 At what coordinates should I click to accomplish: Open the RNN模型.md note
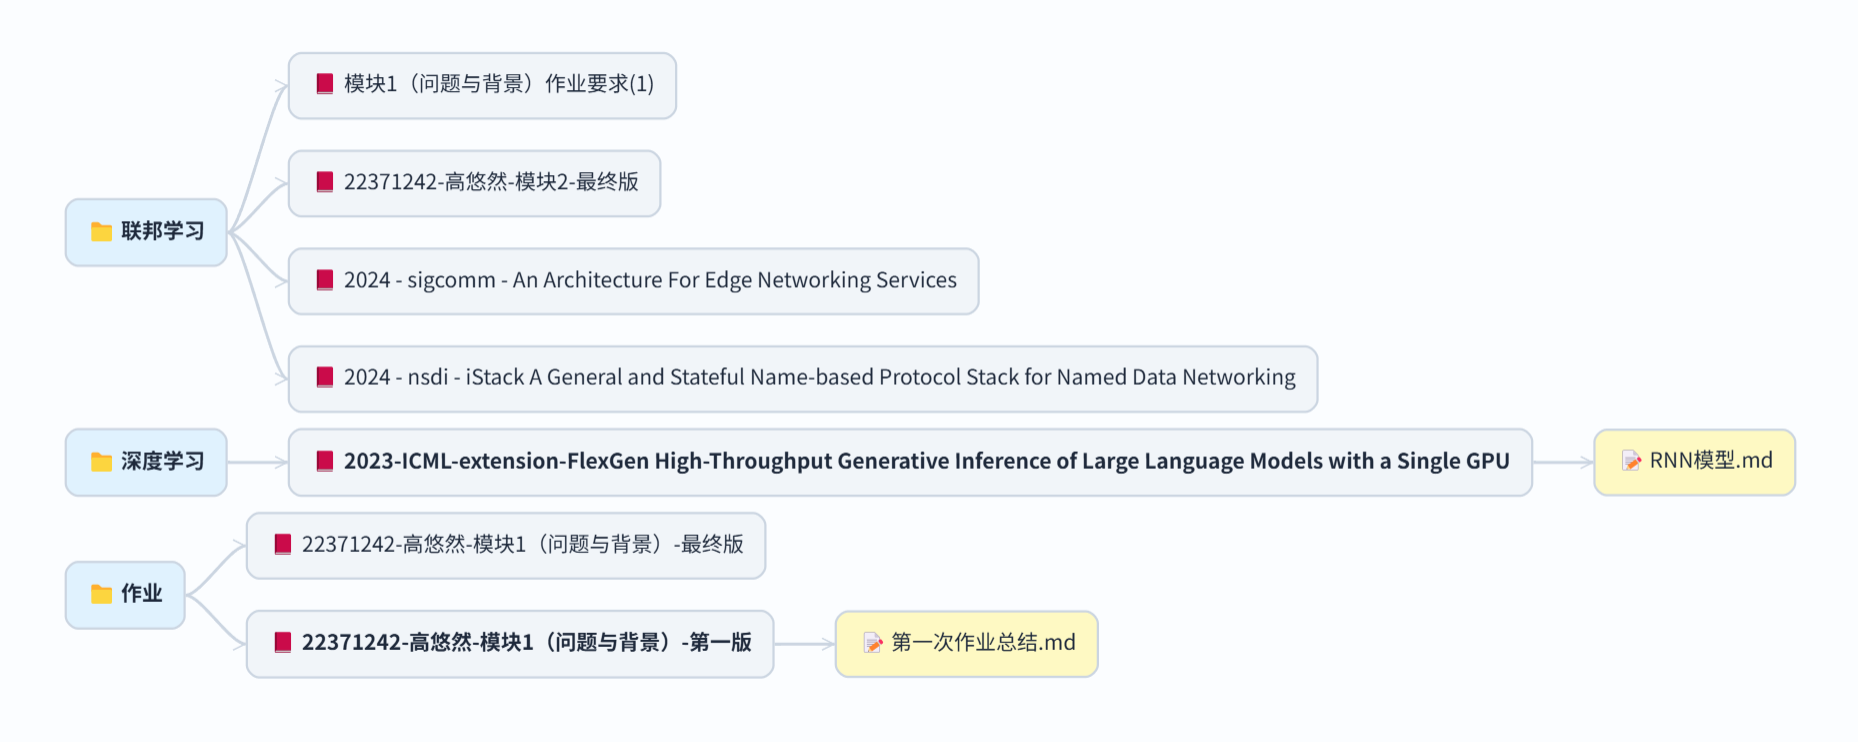click(x=1710, y=461)
